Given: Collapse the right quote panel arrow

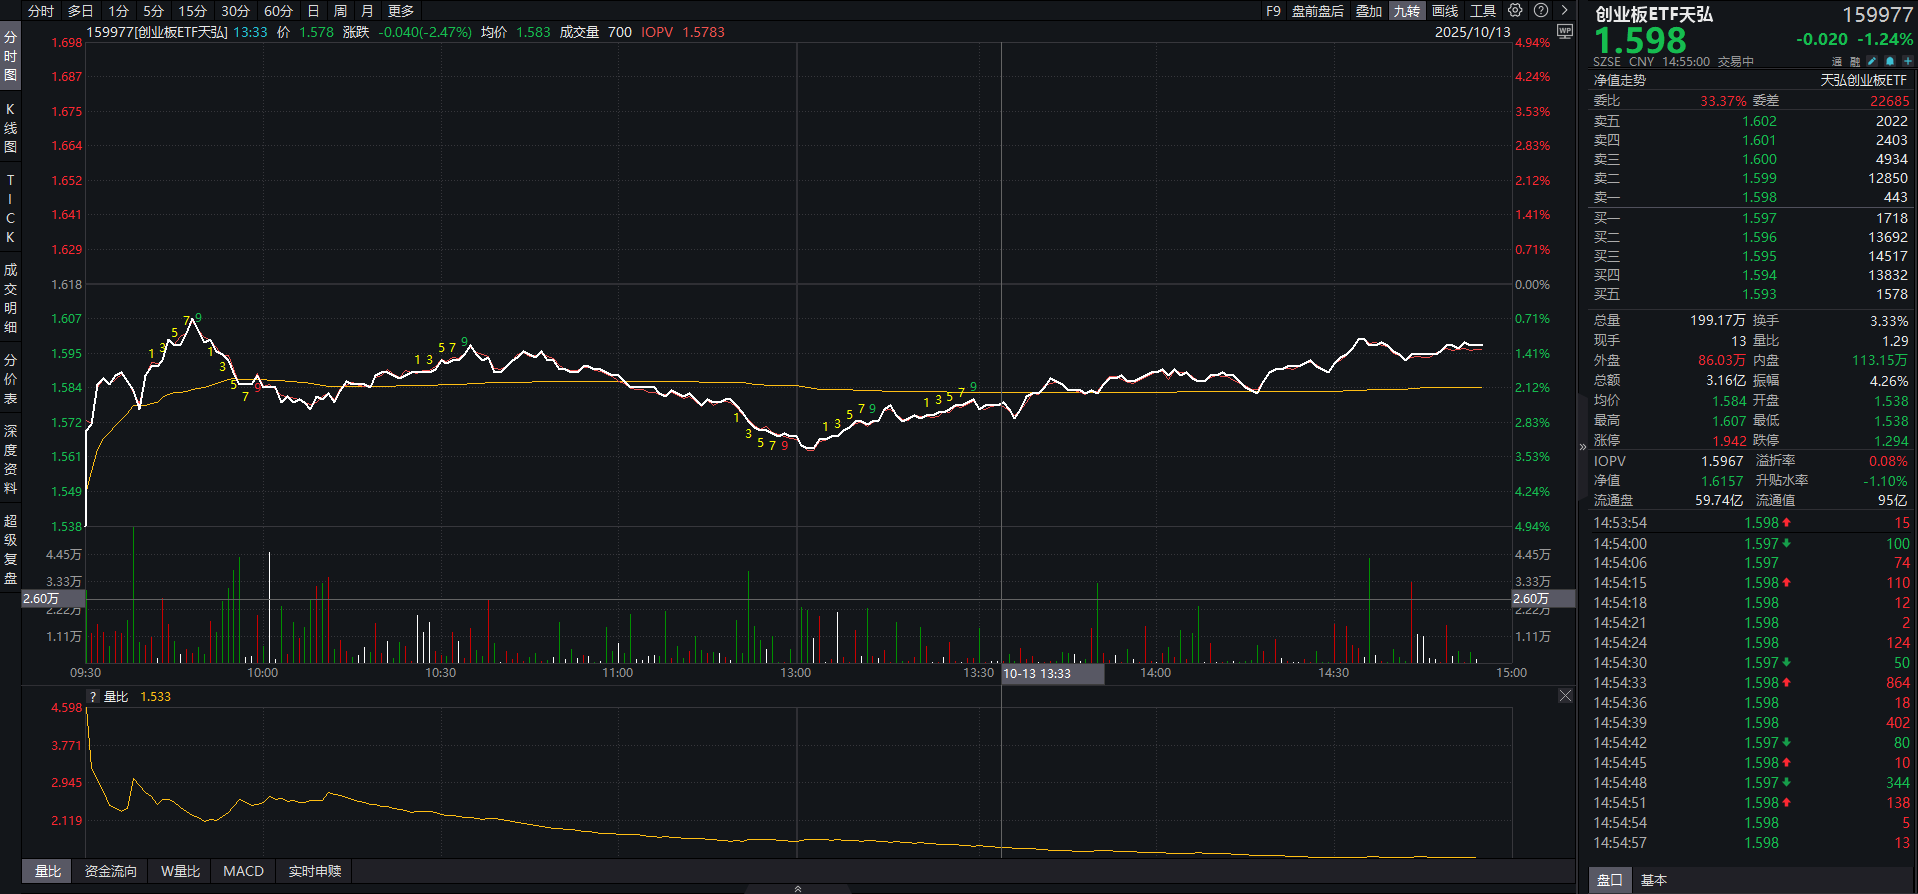Looking at the screenshot, I should click(x=1582, y=447).
